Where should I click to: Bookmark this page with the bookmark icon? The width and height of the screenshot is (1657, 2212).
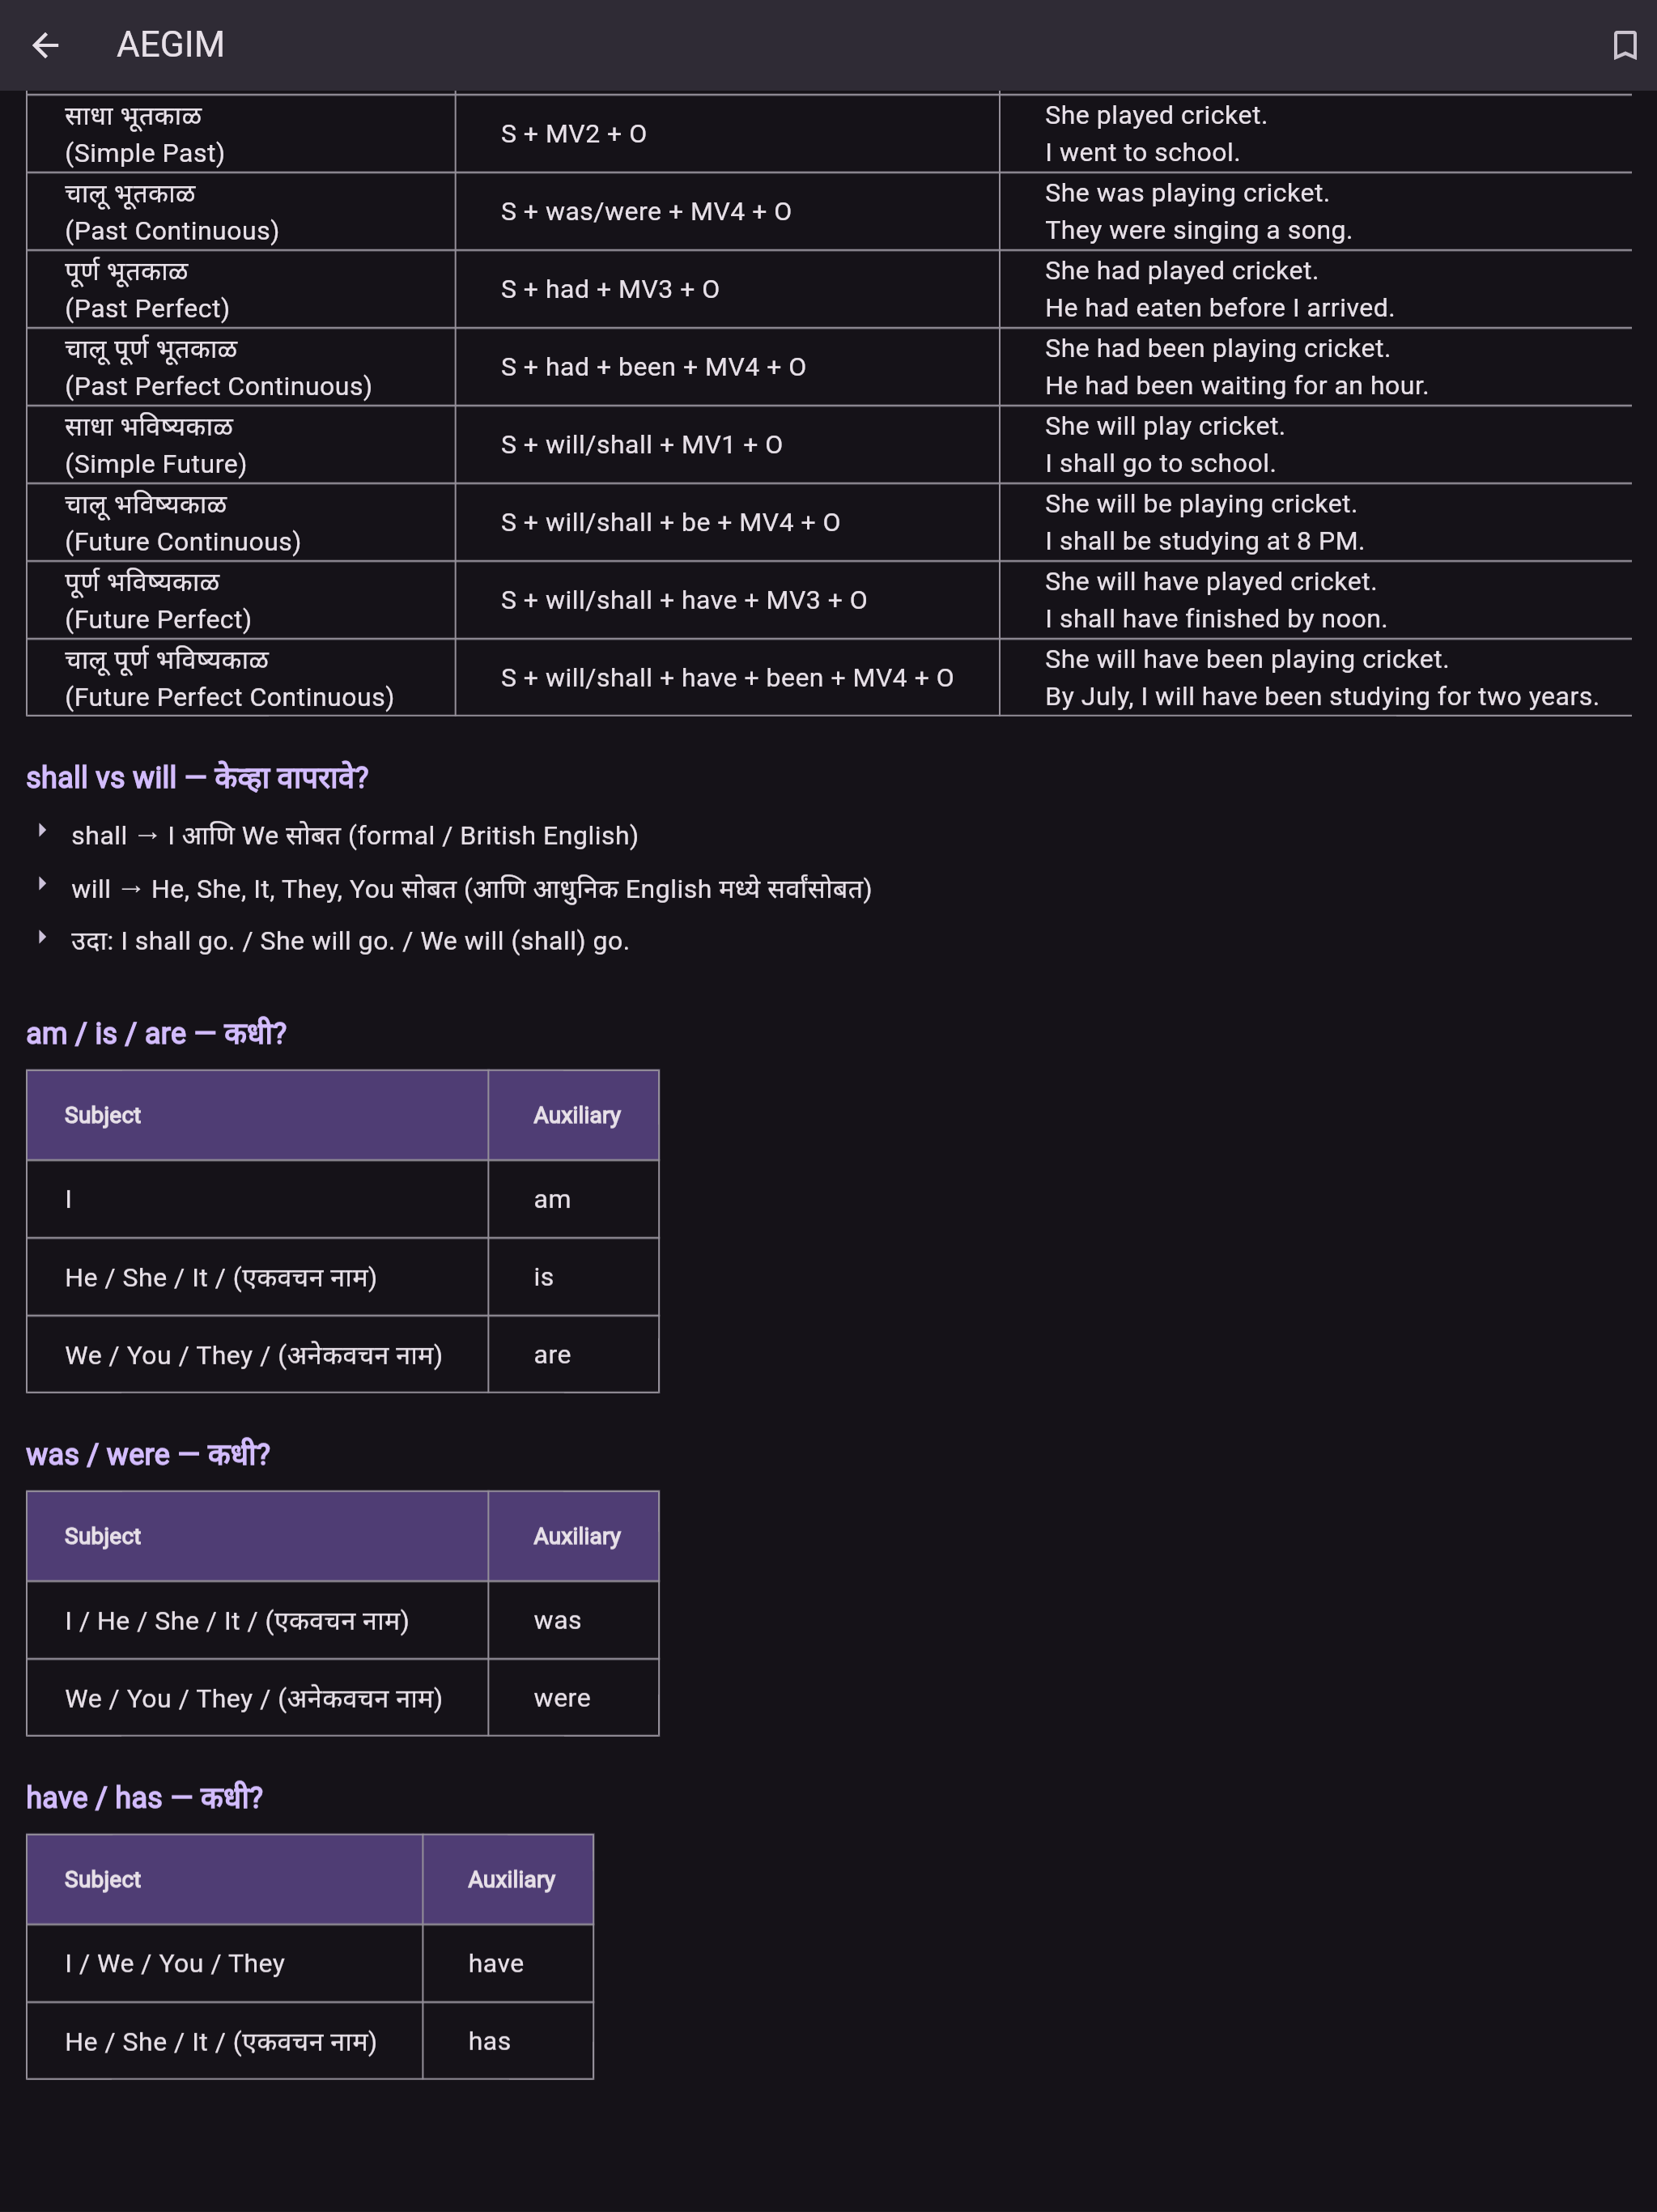pyautogui.click(x=1624, y=45)
